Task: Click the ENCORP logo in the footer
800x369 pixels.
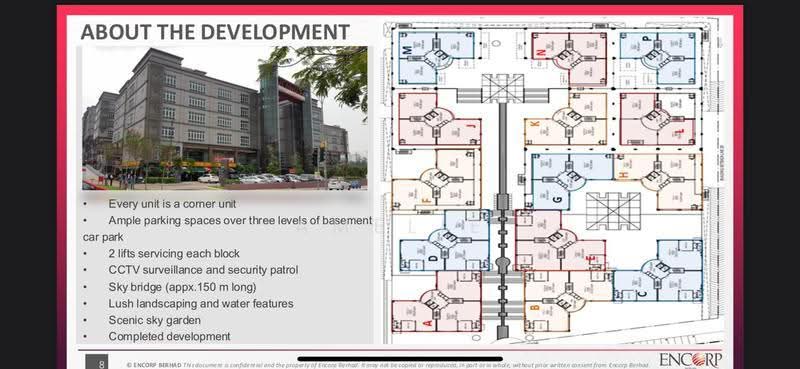Action: click(690, 360)
